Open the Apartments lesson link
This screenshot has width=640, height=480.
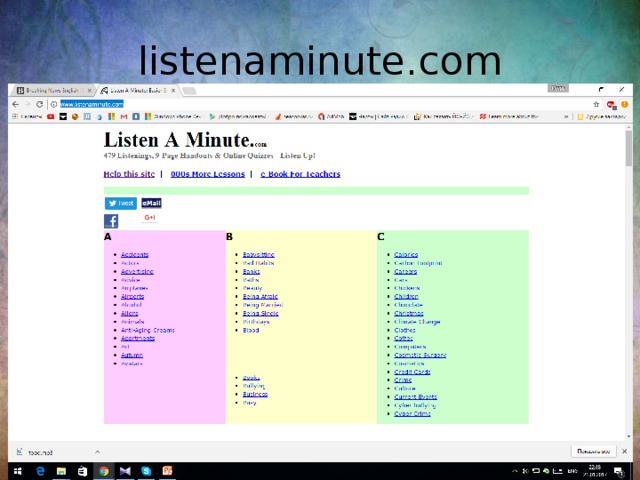[x=138, y=338]
